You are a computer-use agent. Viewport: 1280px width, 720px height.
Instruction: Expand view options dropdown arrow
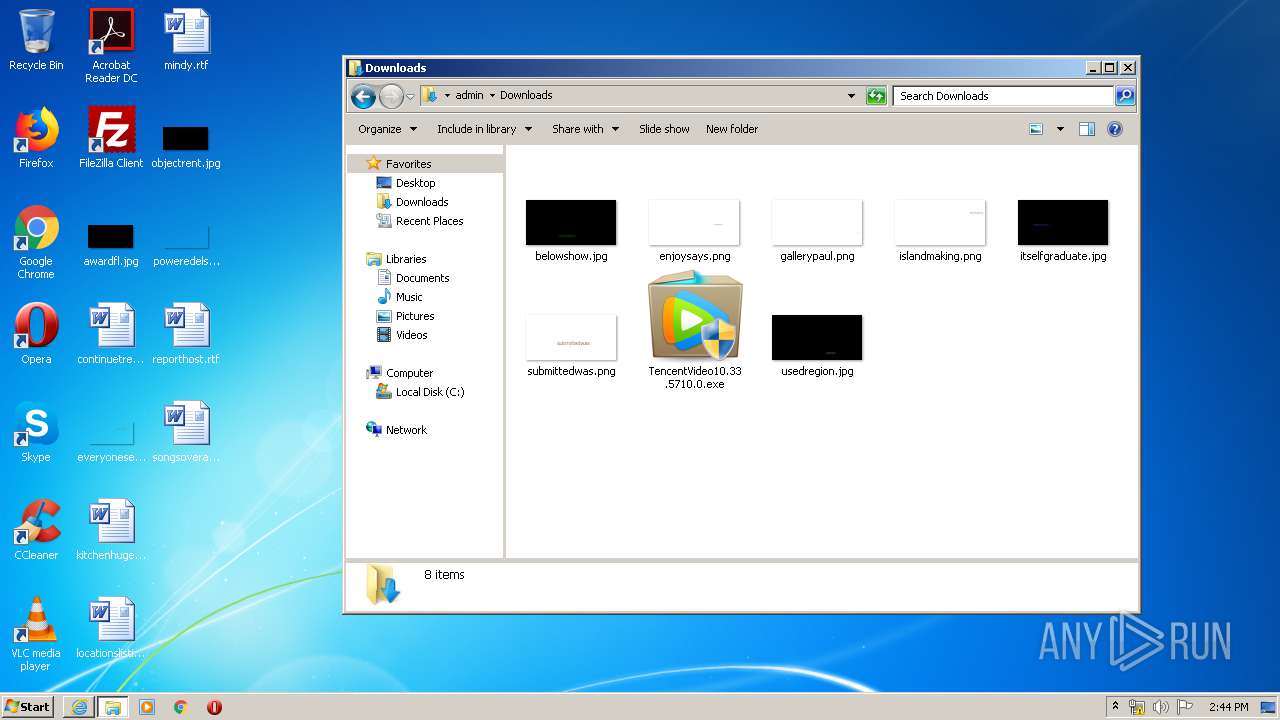(x=1060, y=129)
